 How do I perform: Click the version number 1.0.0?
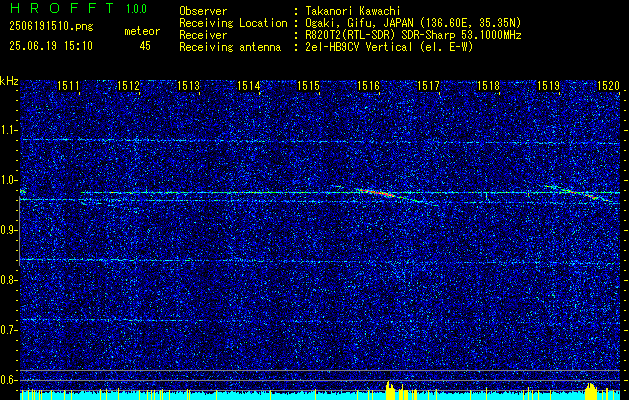click(x=136, y=9)
